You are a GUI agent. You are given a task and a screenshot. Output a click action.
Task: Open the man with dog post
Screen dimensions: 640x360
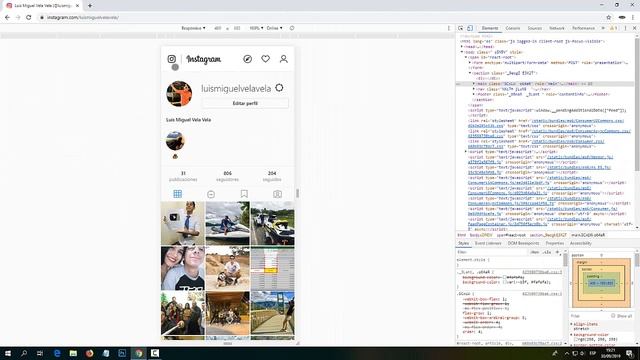point(228,268)
